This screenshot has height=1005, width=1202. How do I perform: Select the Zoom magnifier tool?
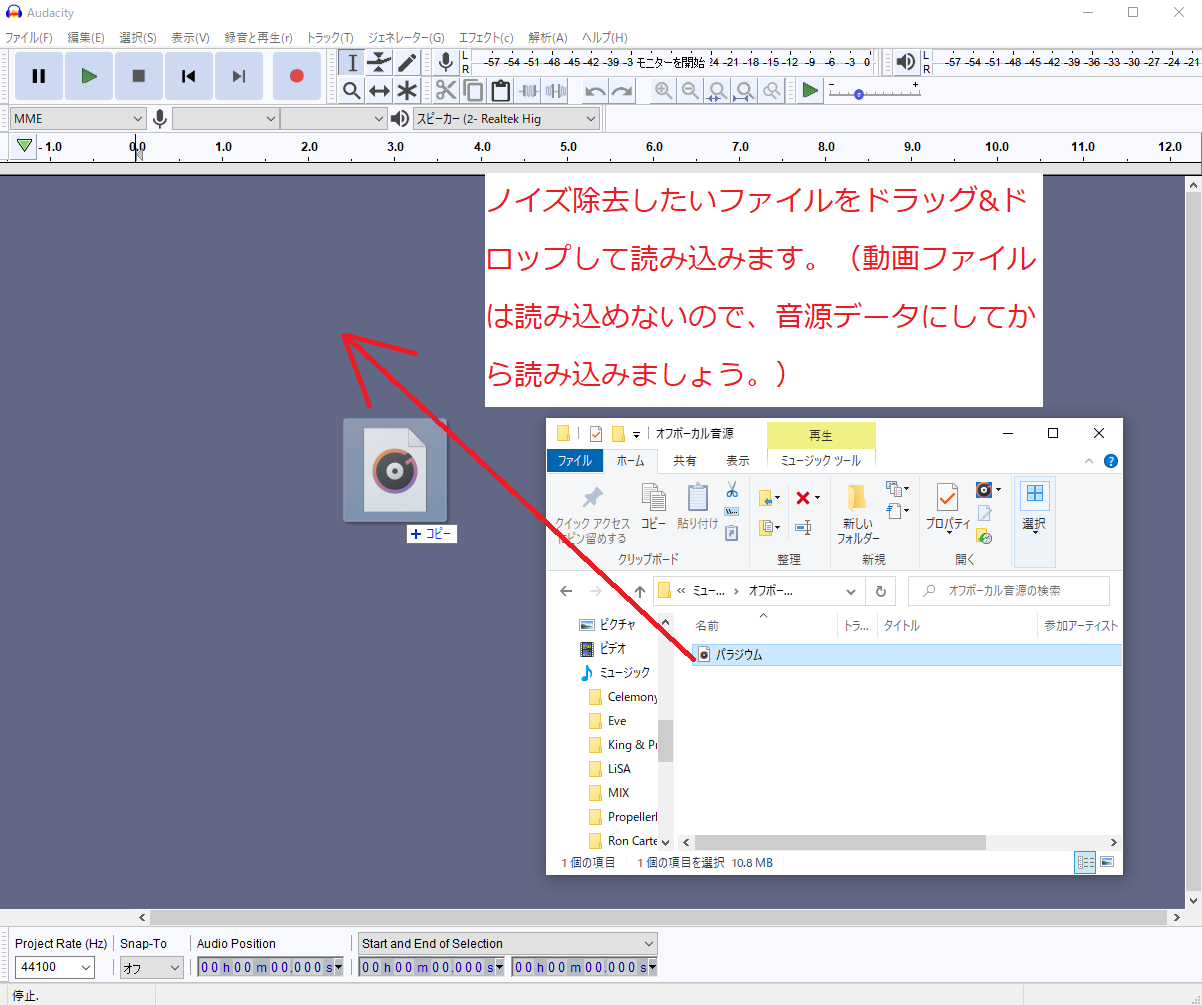[x=351, y=90]
